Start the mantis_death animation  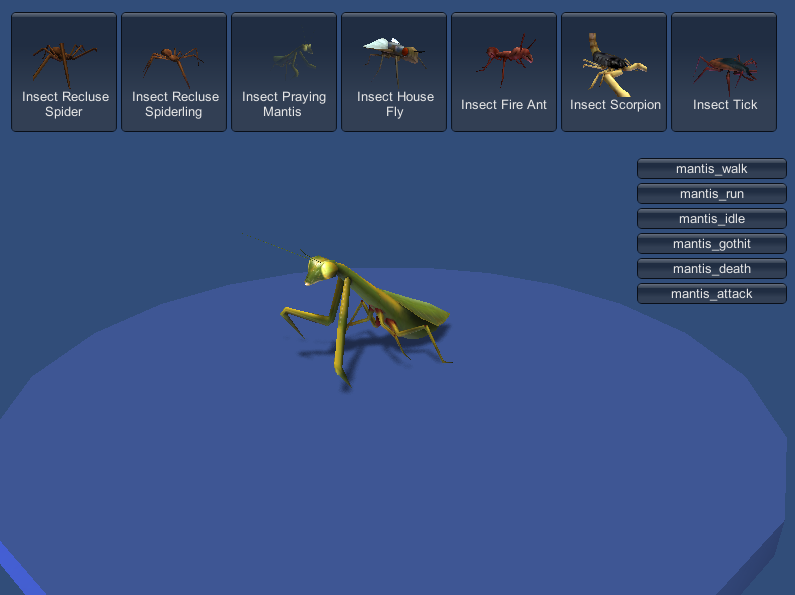[x=712, y=269]
